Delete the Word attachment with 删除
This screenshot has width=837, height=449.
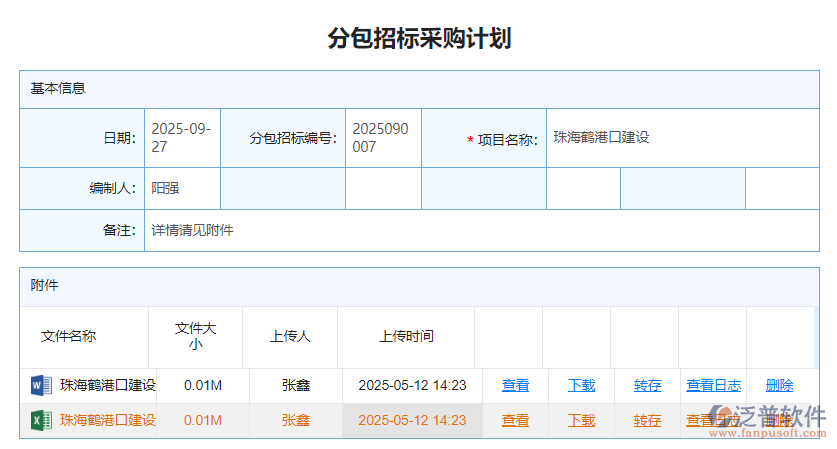779,385
